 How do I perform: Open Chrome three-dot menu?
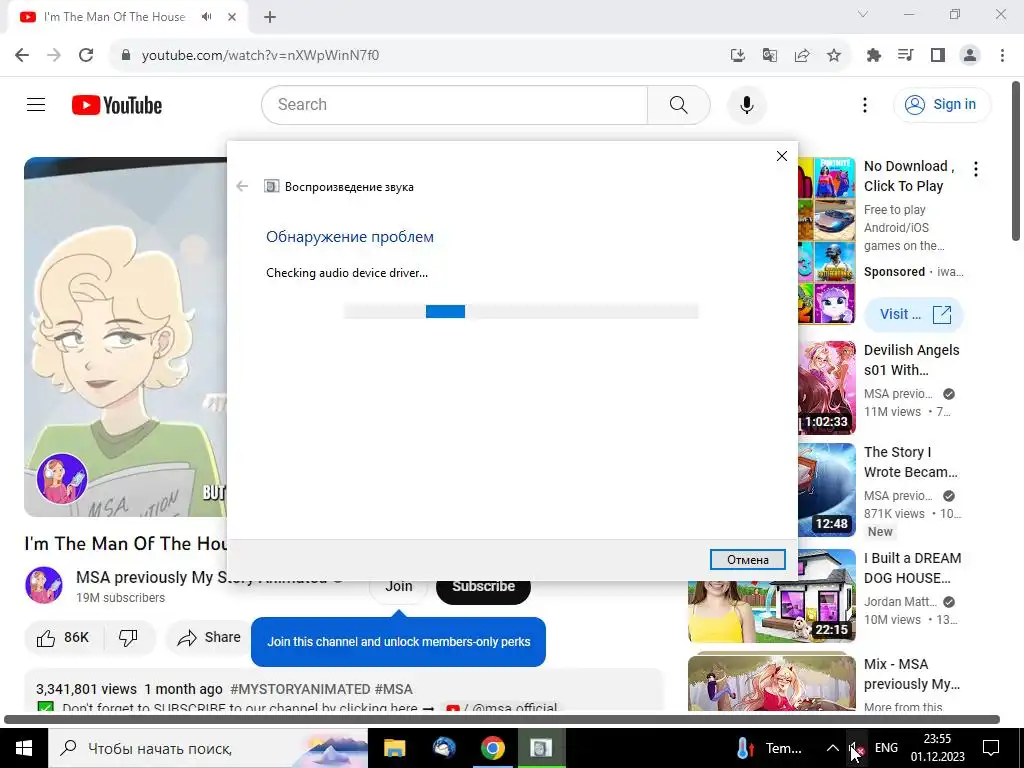(1002, 55)
